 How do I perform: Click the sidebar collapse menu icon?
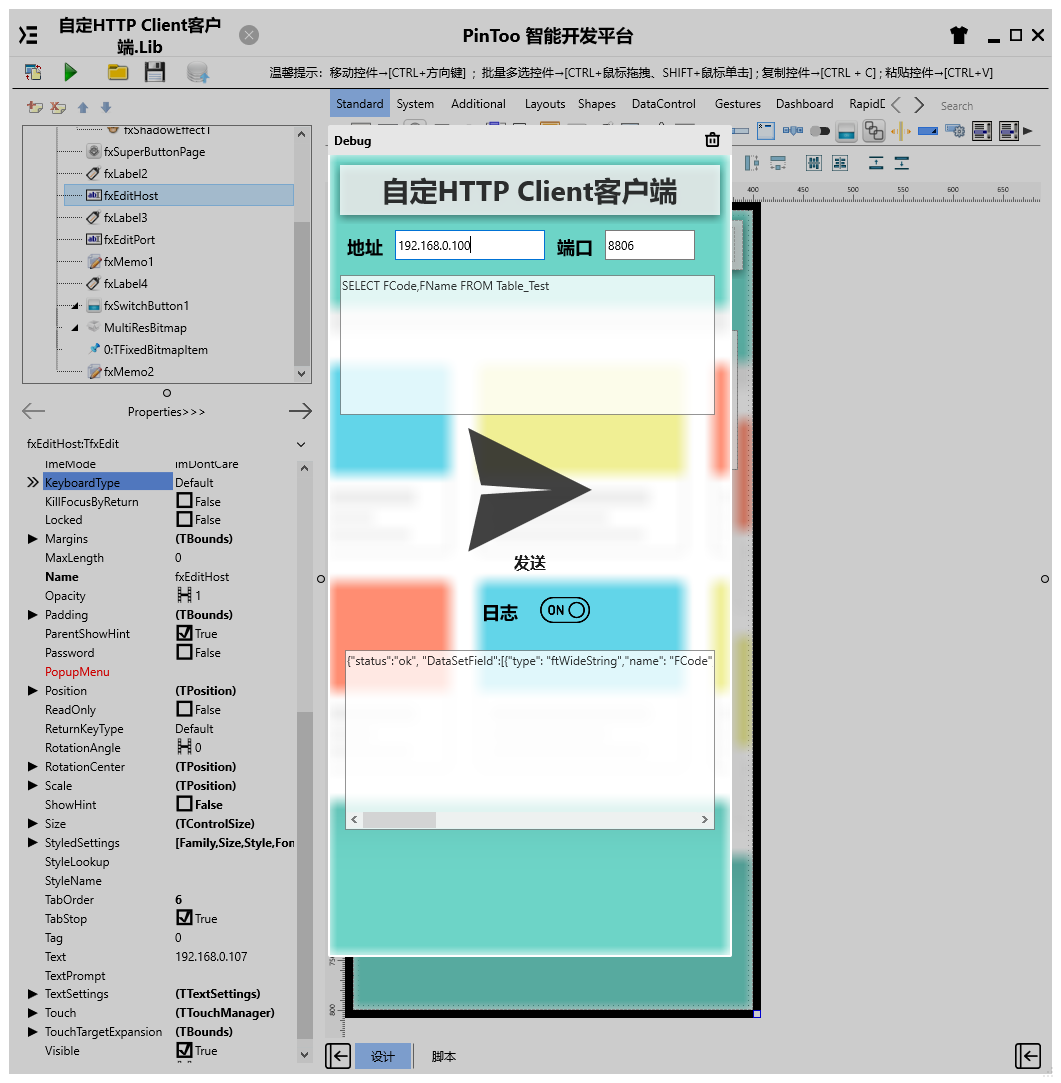click(28, 35)
